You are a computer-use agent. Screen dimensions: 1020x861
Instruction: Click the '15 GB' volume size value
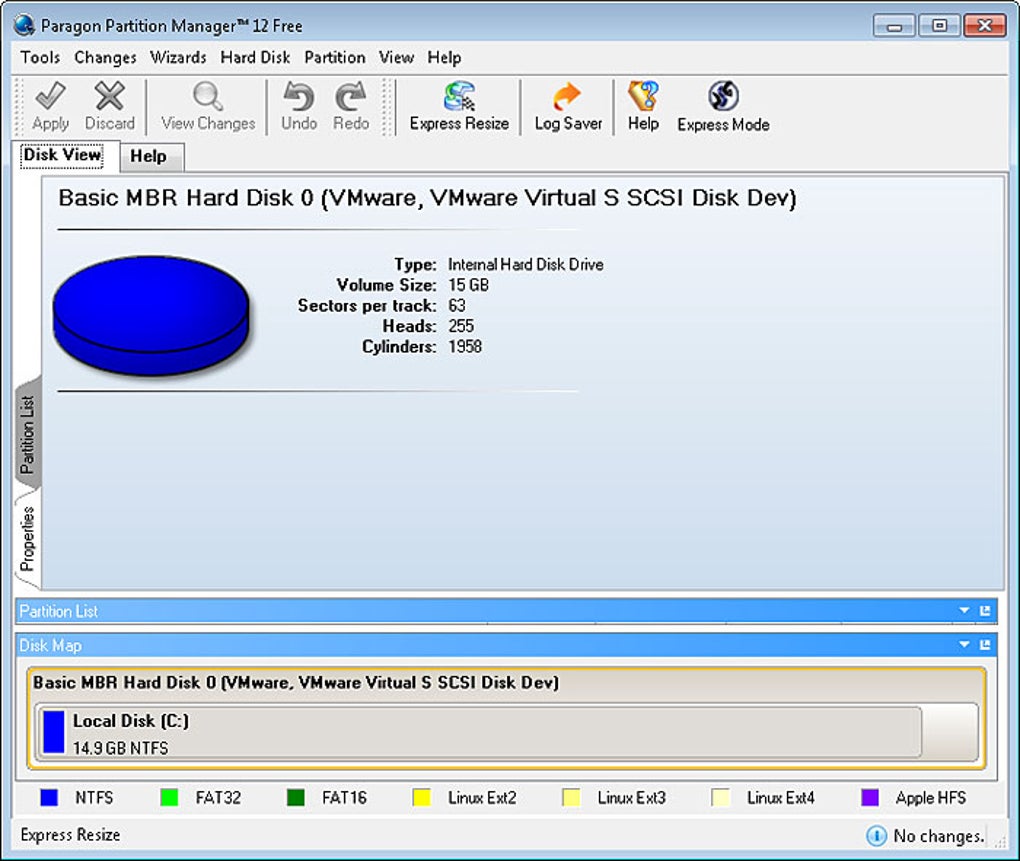pos(468,285)
